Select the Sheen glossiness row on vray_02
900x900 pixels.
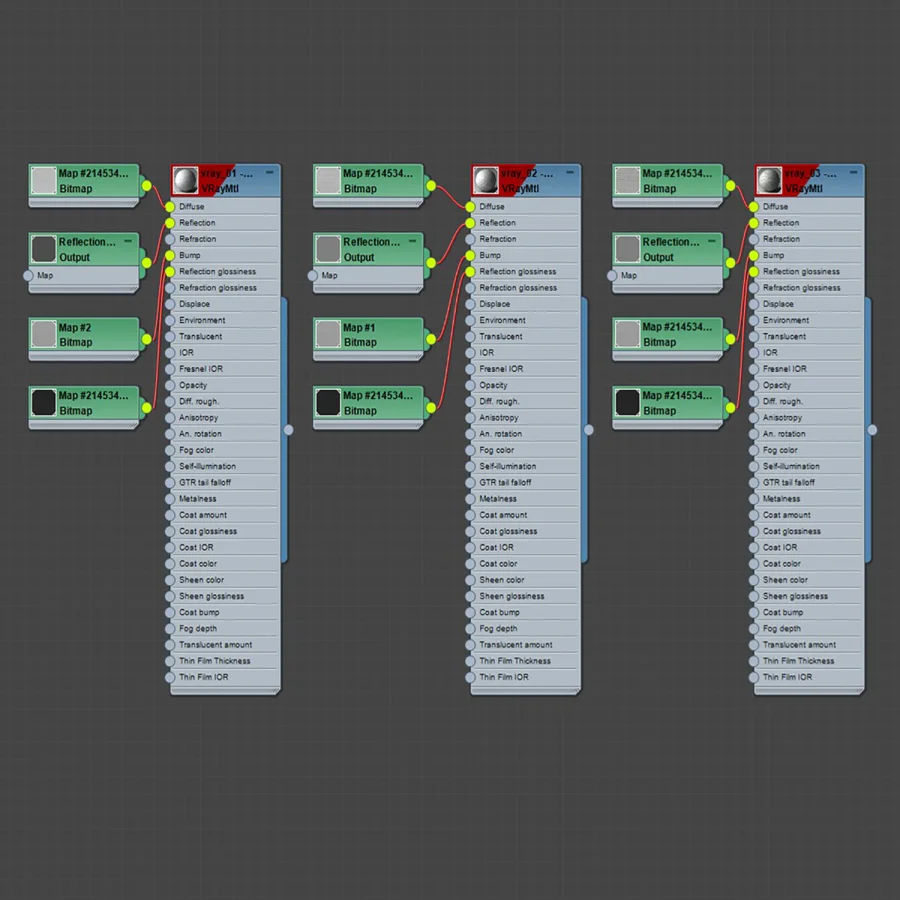pos(526,596)
